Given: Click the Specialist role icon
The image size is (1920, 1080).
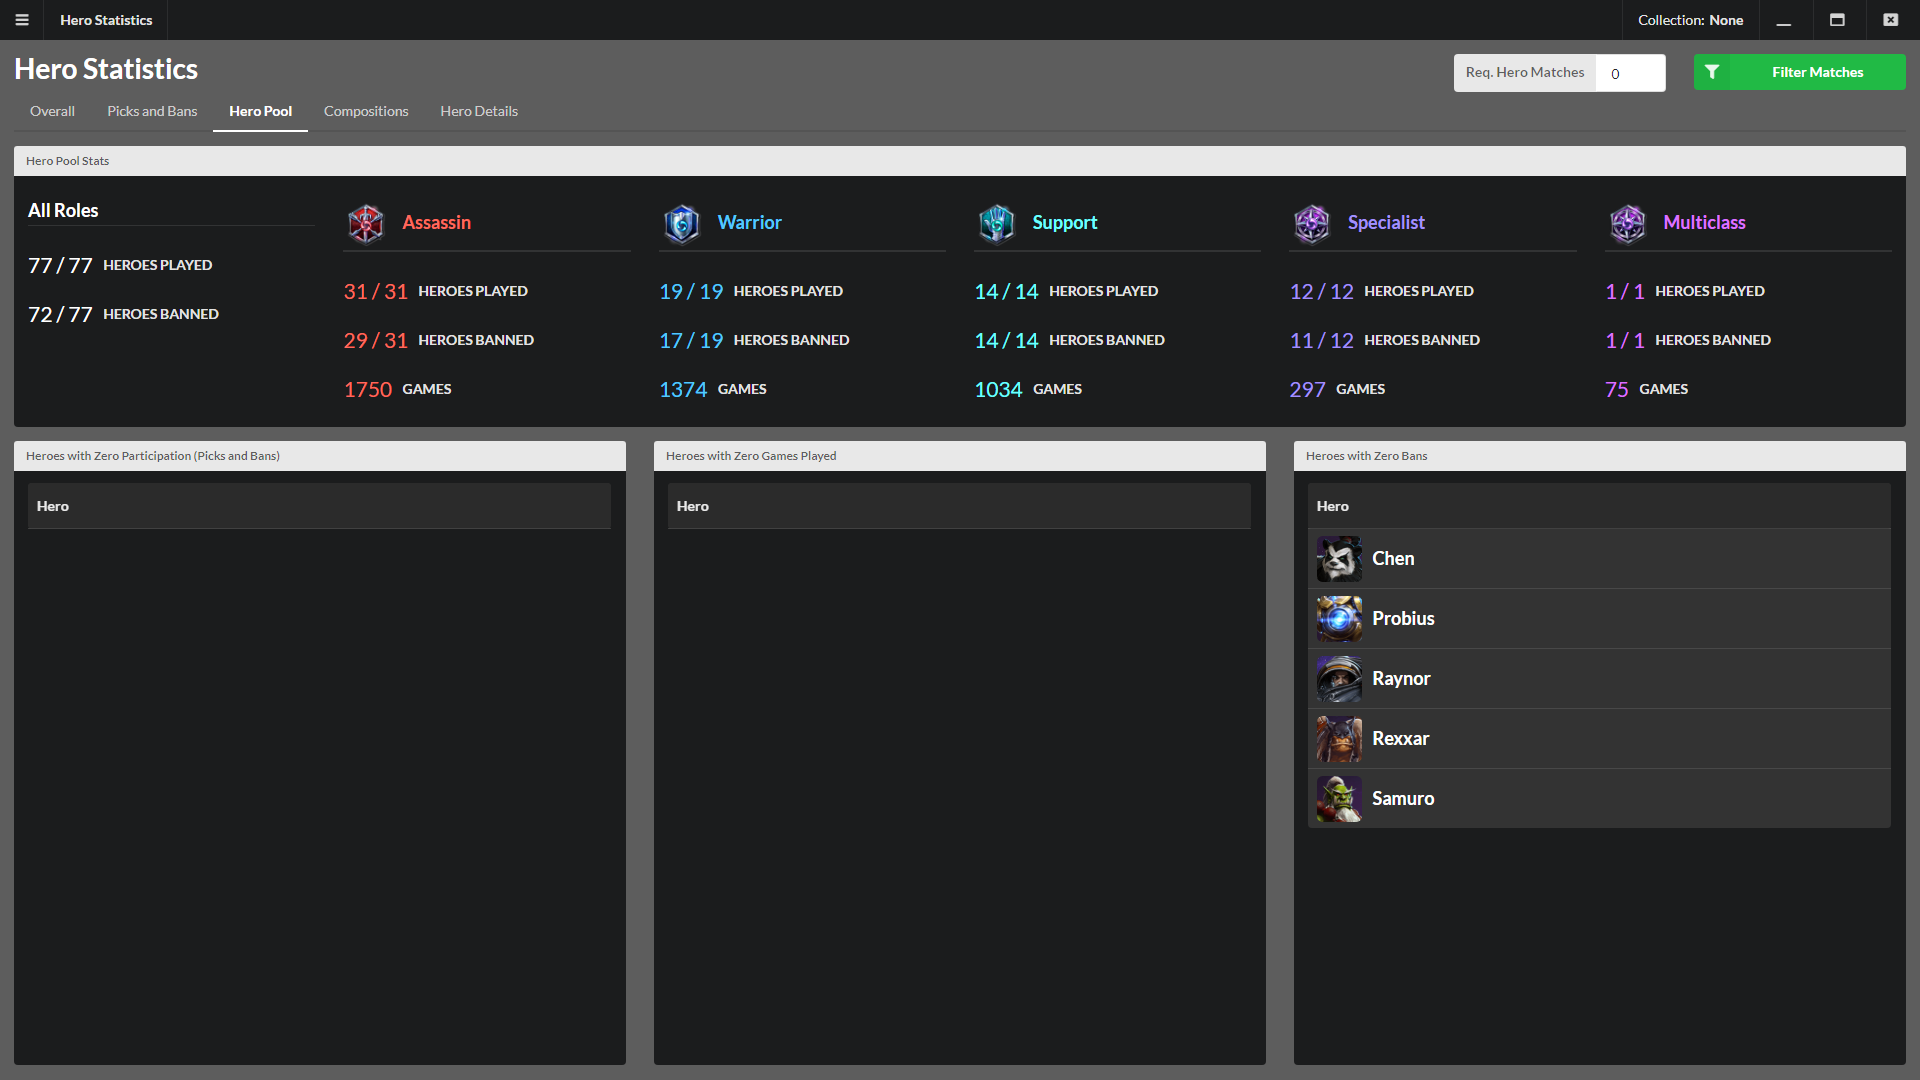Looking at the screenshot, I should [x=1311, y=222].
